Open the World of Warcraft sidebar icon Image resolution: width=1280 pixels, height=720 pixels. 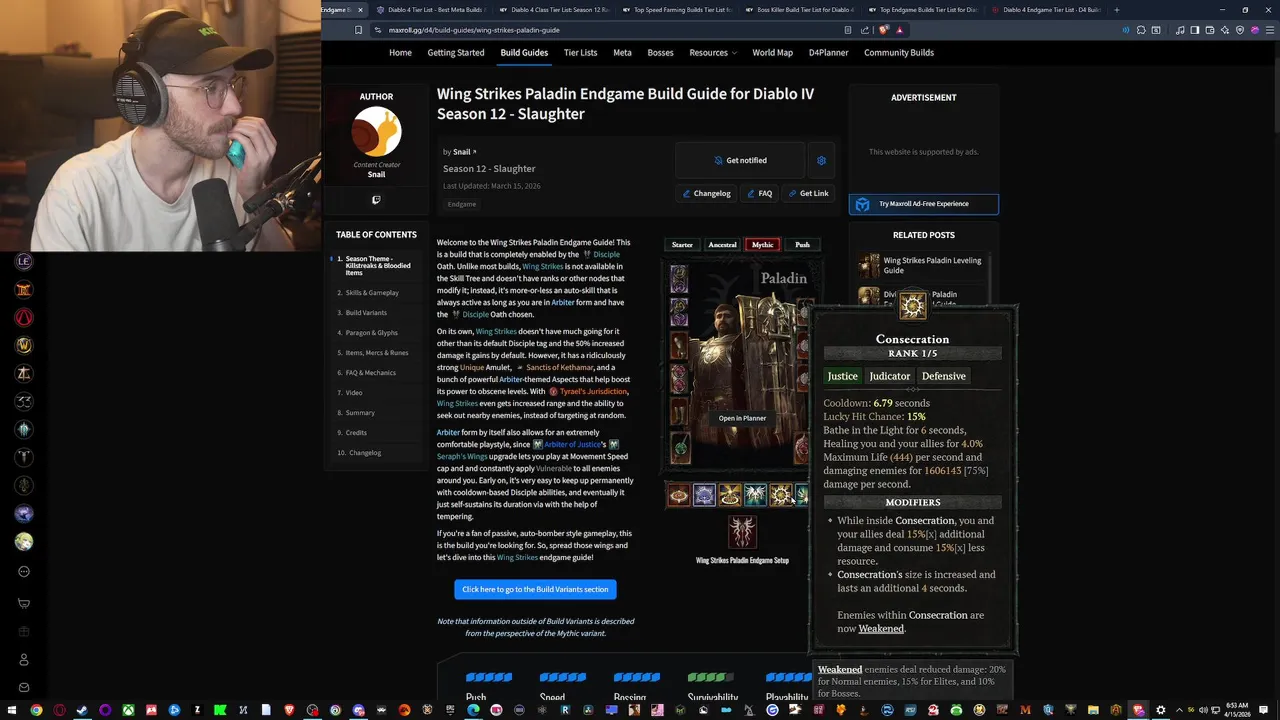(25, 345)
